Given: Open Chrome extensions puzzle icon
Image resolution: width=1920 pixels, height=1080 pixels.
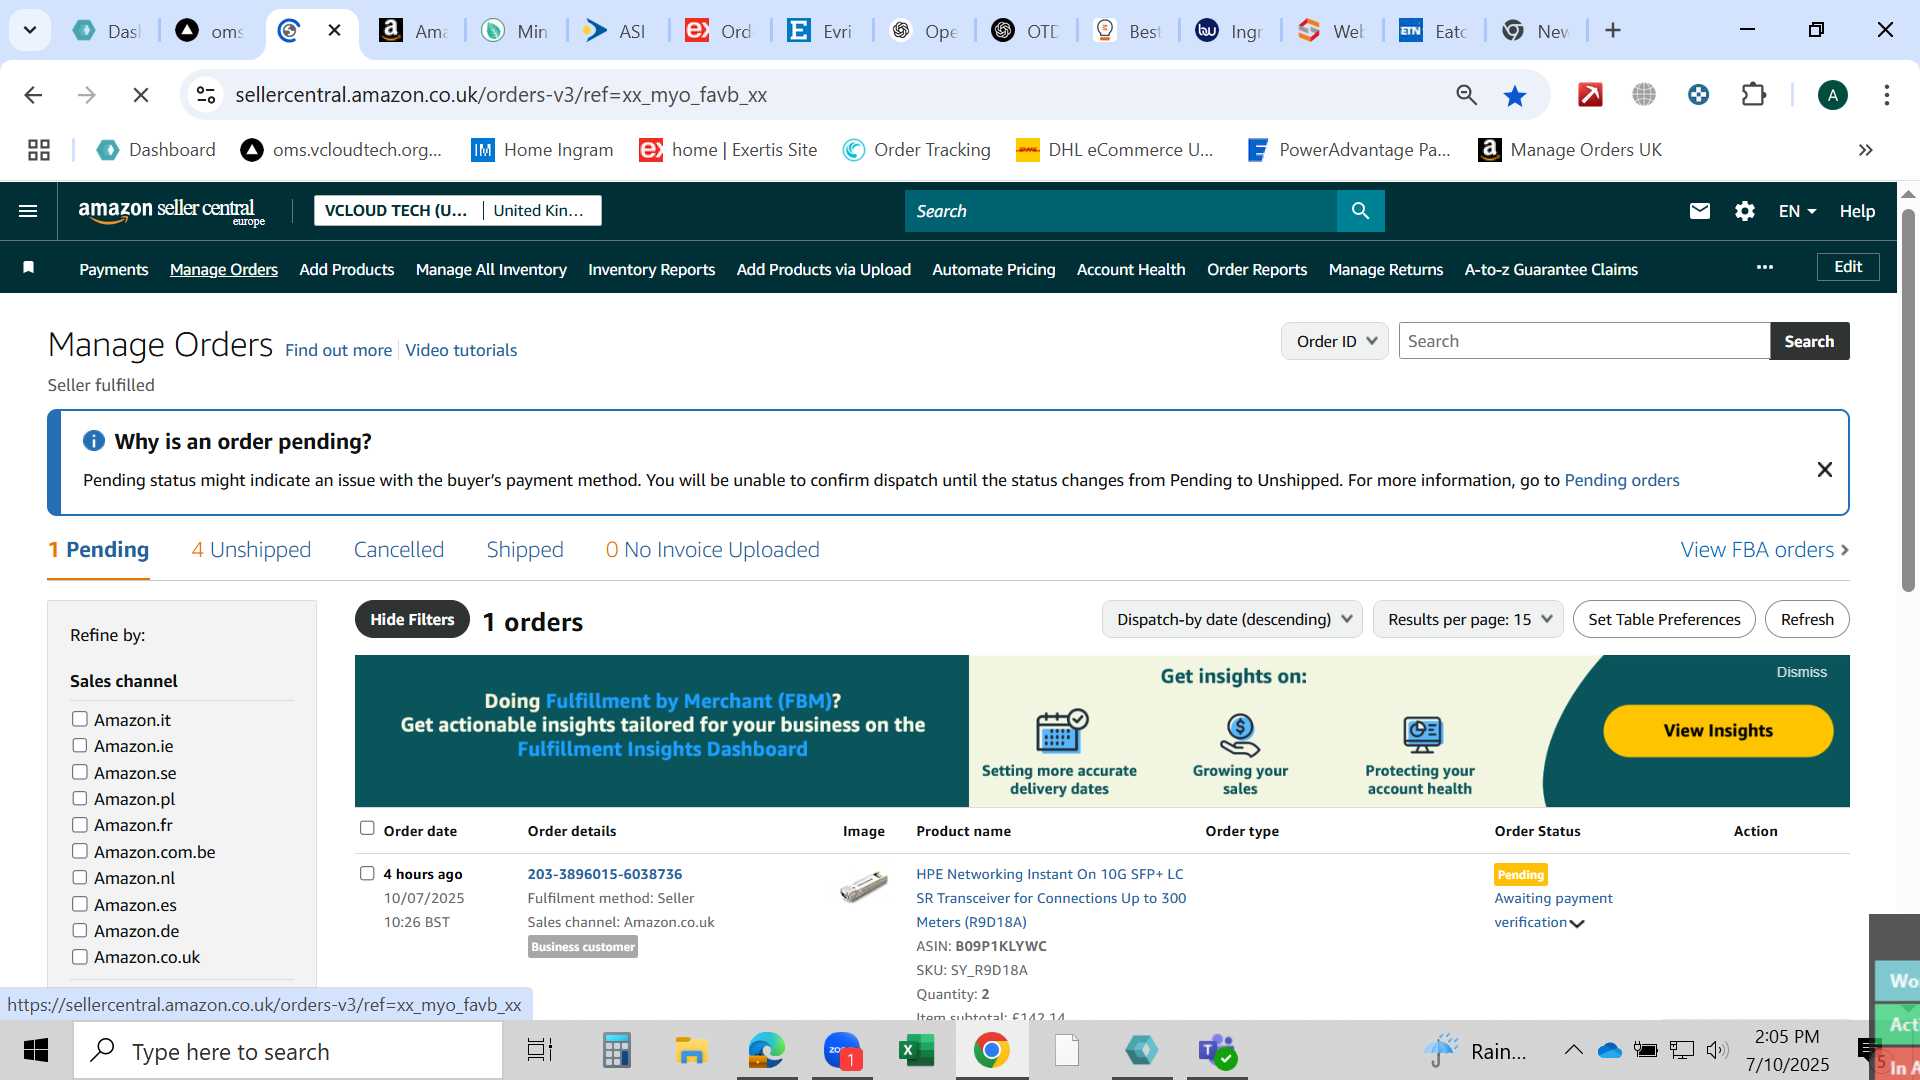Looking at the screenshot, I should tap(1753, 95).
